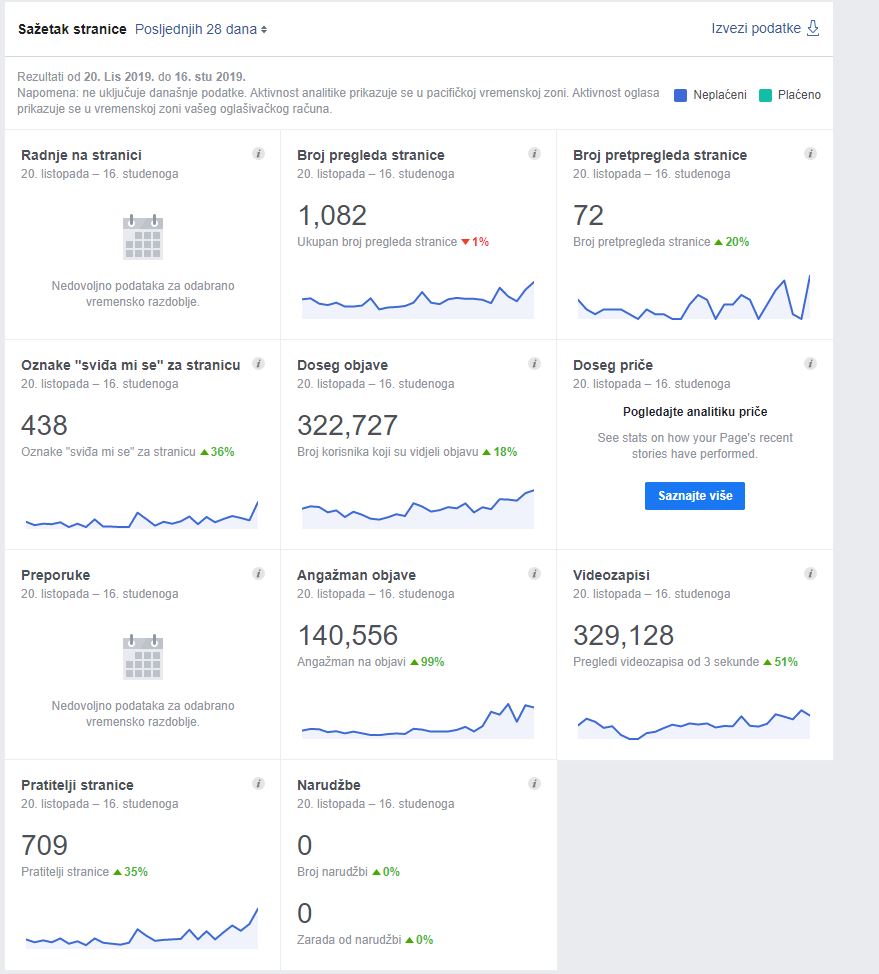This screenshot has height=974, width=879.
Task: Click info icon for Doseg objave
Action: (x=534, y=363)
